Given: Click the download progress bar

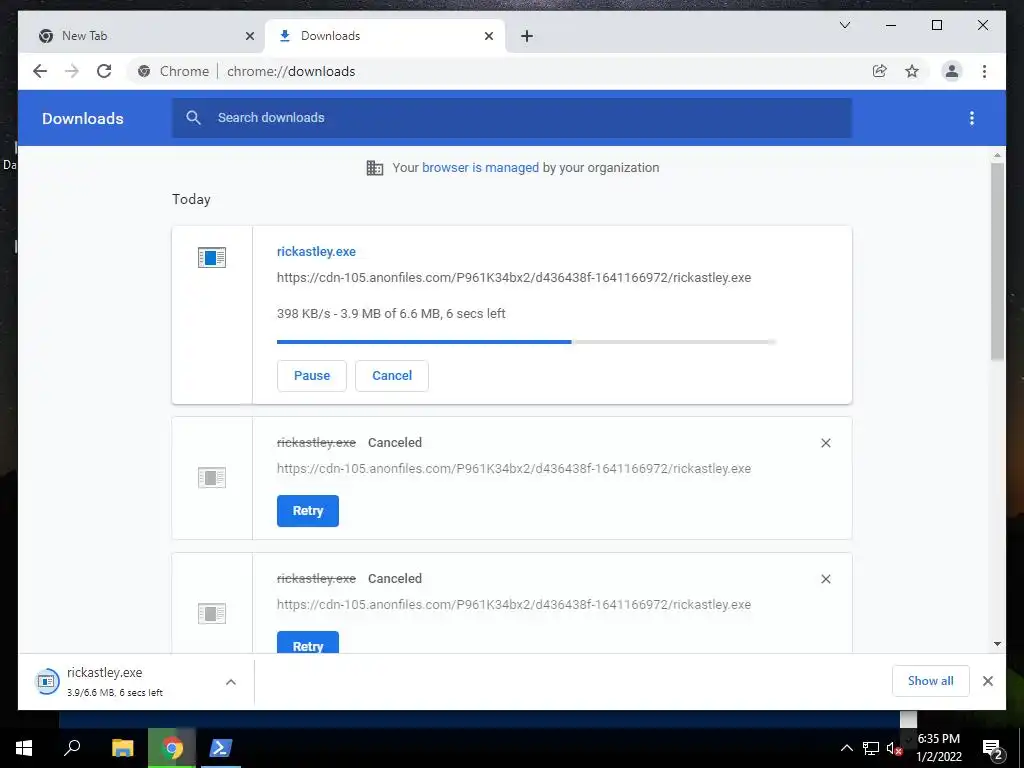Looking at the screenshot, I should (526, 342).
